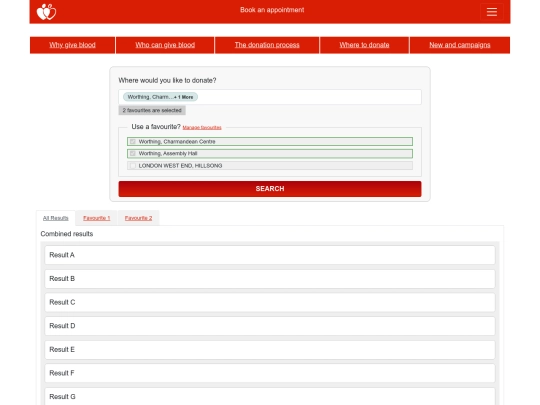Click the Combined results heading

pos(67,234)
